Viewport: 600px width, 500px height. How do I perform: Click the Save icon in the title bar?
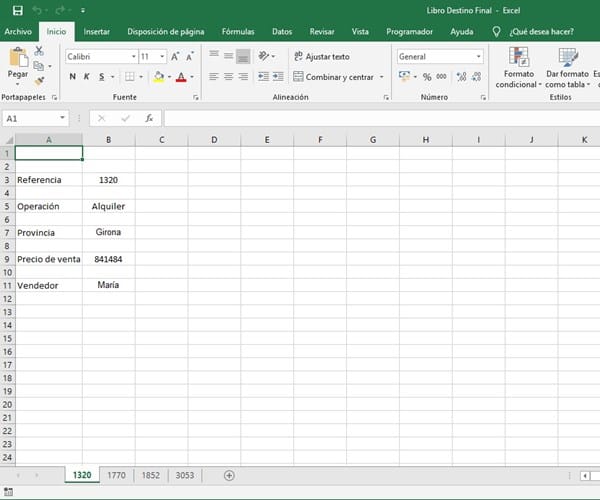click(x=17, y=10)
